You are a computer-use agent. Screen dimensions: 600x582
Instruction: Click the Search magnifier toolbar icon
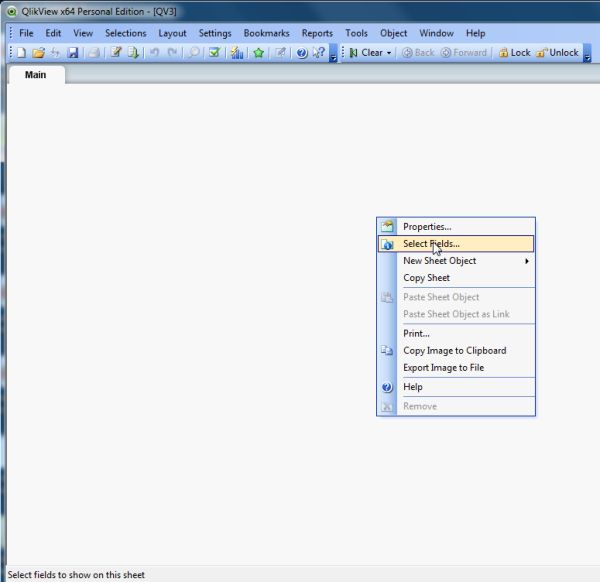coord(194,52)
